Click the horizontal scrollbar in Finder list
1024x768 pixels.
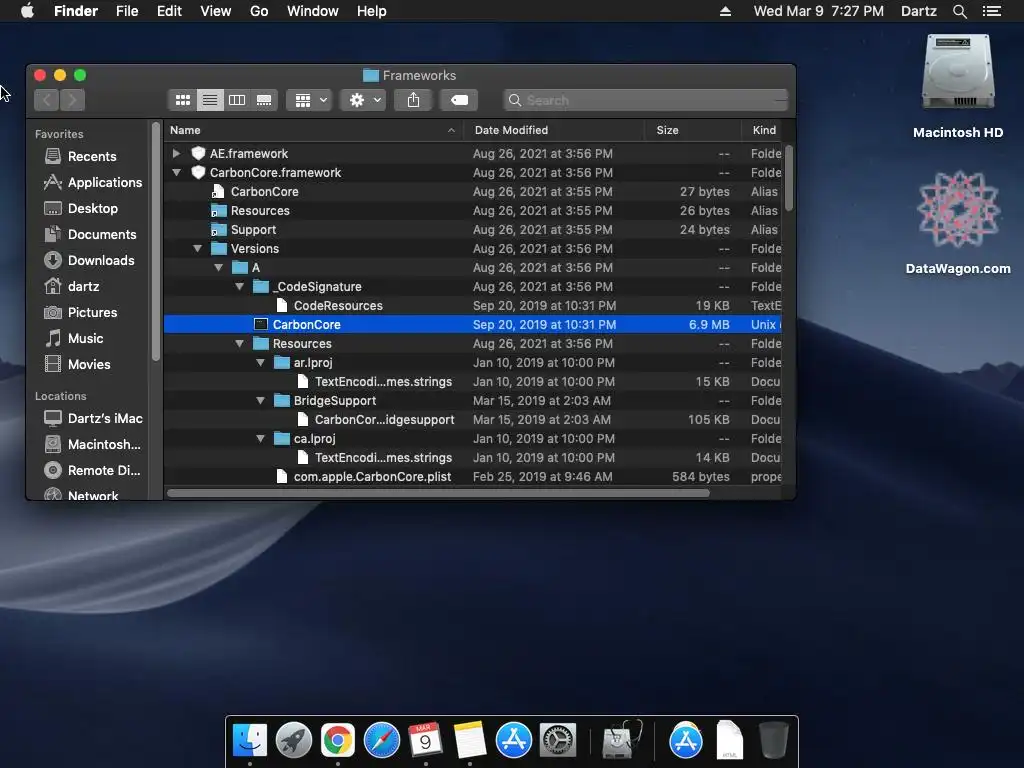pos(438,493)
